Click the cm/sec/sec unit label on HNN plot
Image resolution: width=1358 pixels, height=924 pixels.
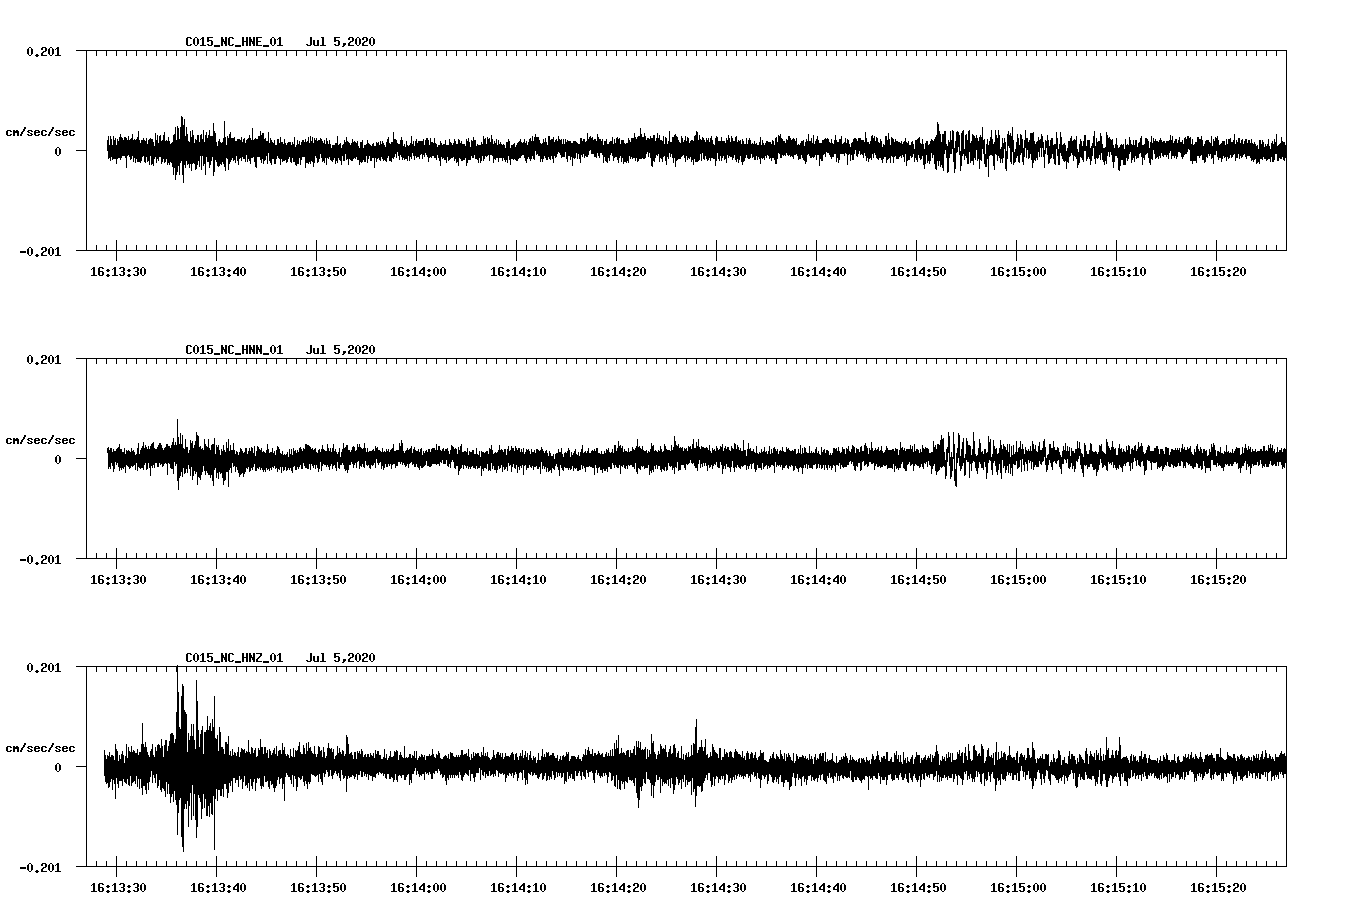point(40,440)
